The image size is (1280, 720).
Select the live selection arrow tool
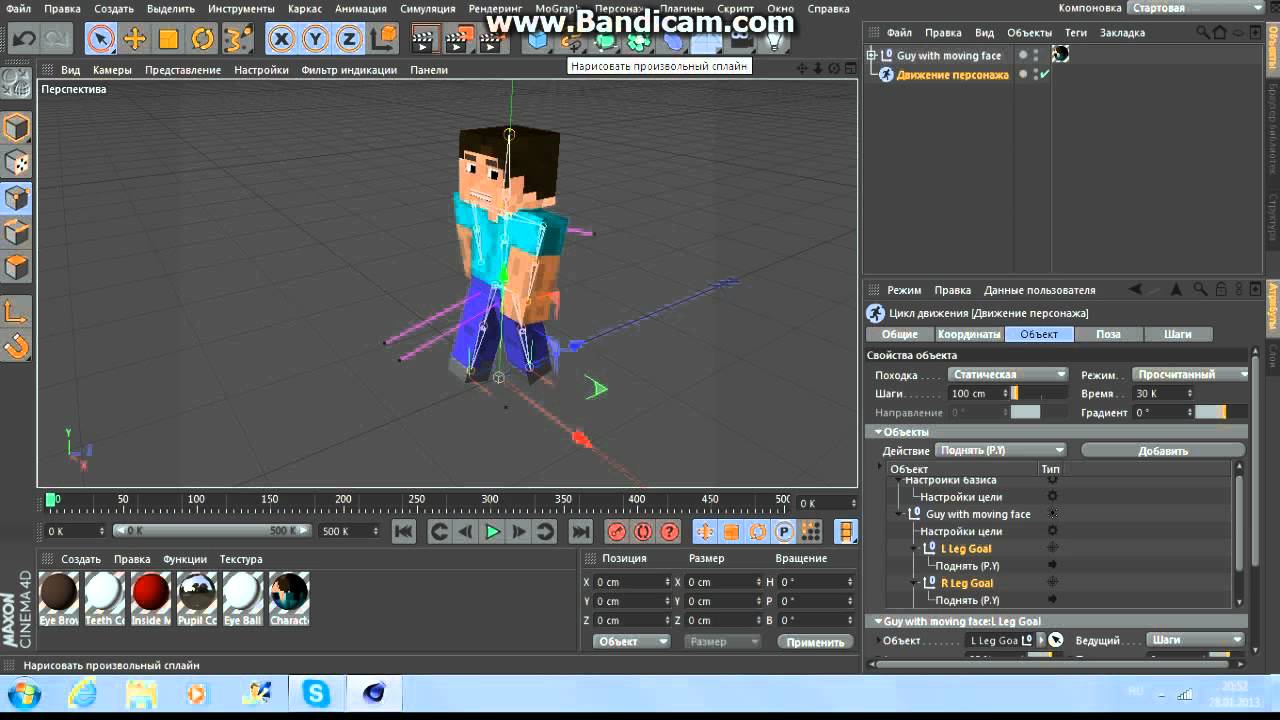[x=100, y=40]
